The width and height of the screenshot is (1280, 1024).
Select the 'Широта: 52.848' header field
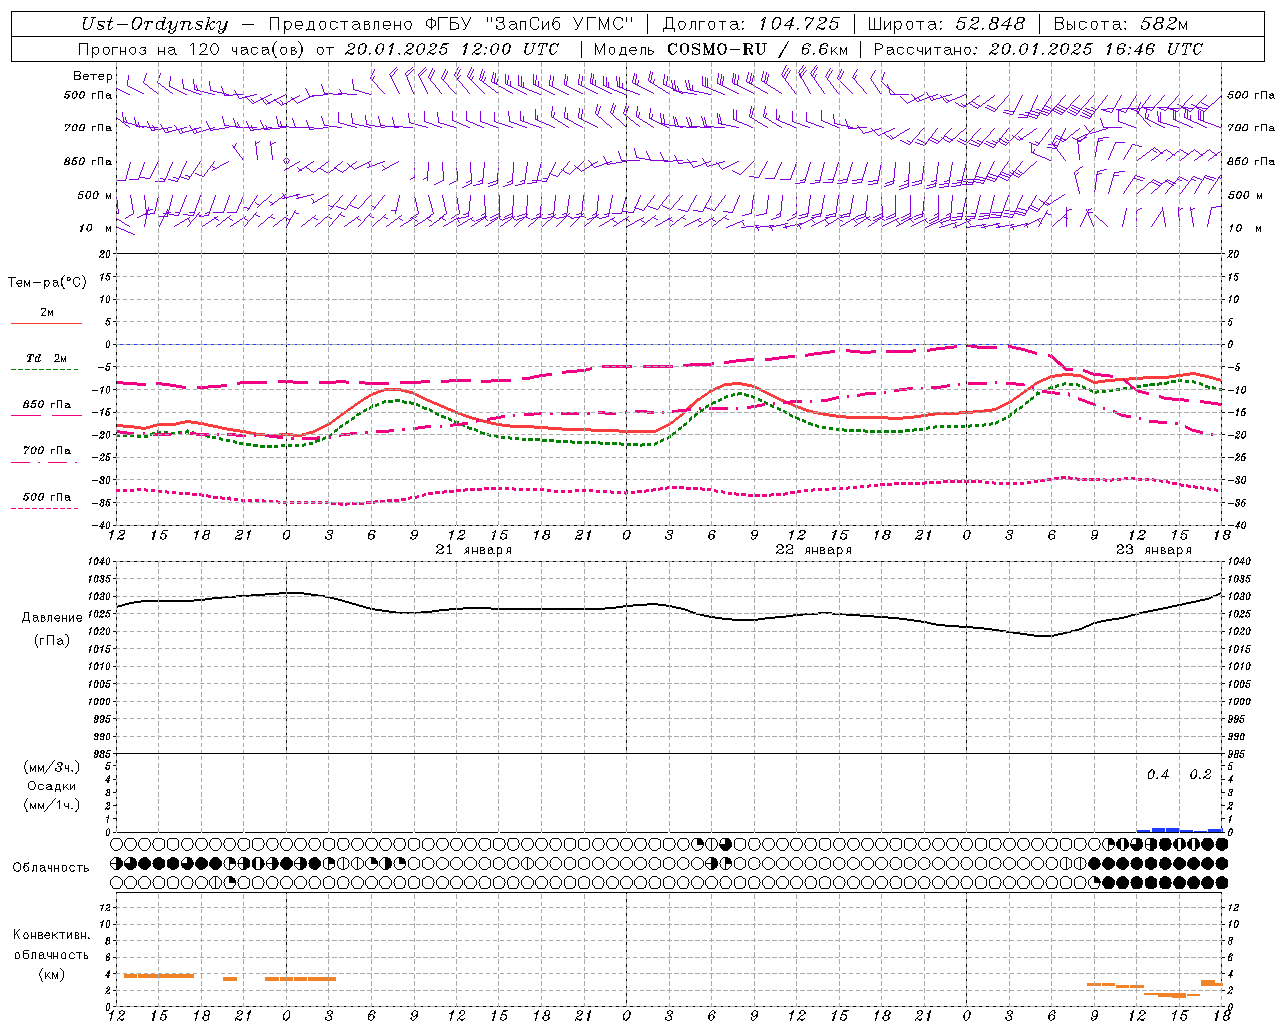tap(946, 25)
